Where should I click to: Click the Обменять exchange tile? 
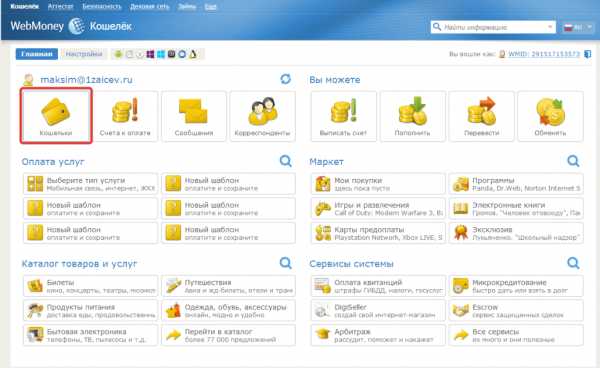pyautogui.click(x=550, y=116)
